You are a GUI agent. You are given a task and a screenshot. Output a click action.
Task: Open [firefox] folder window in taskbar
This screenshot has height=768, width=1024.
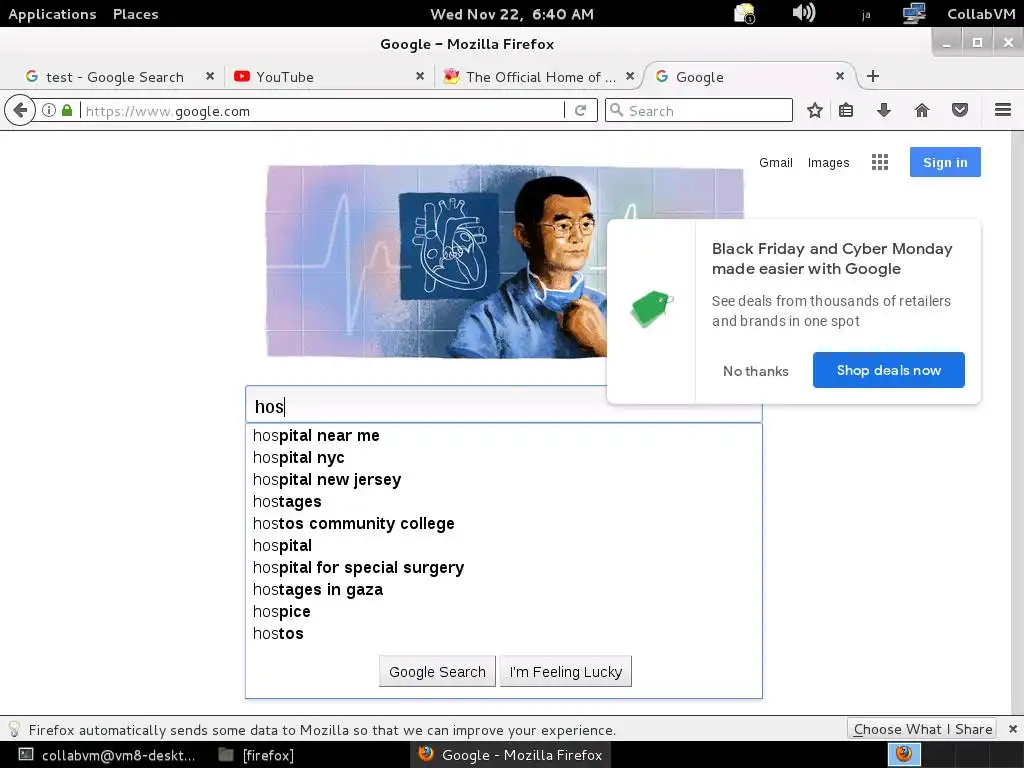(257, 755)
